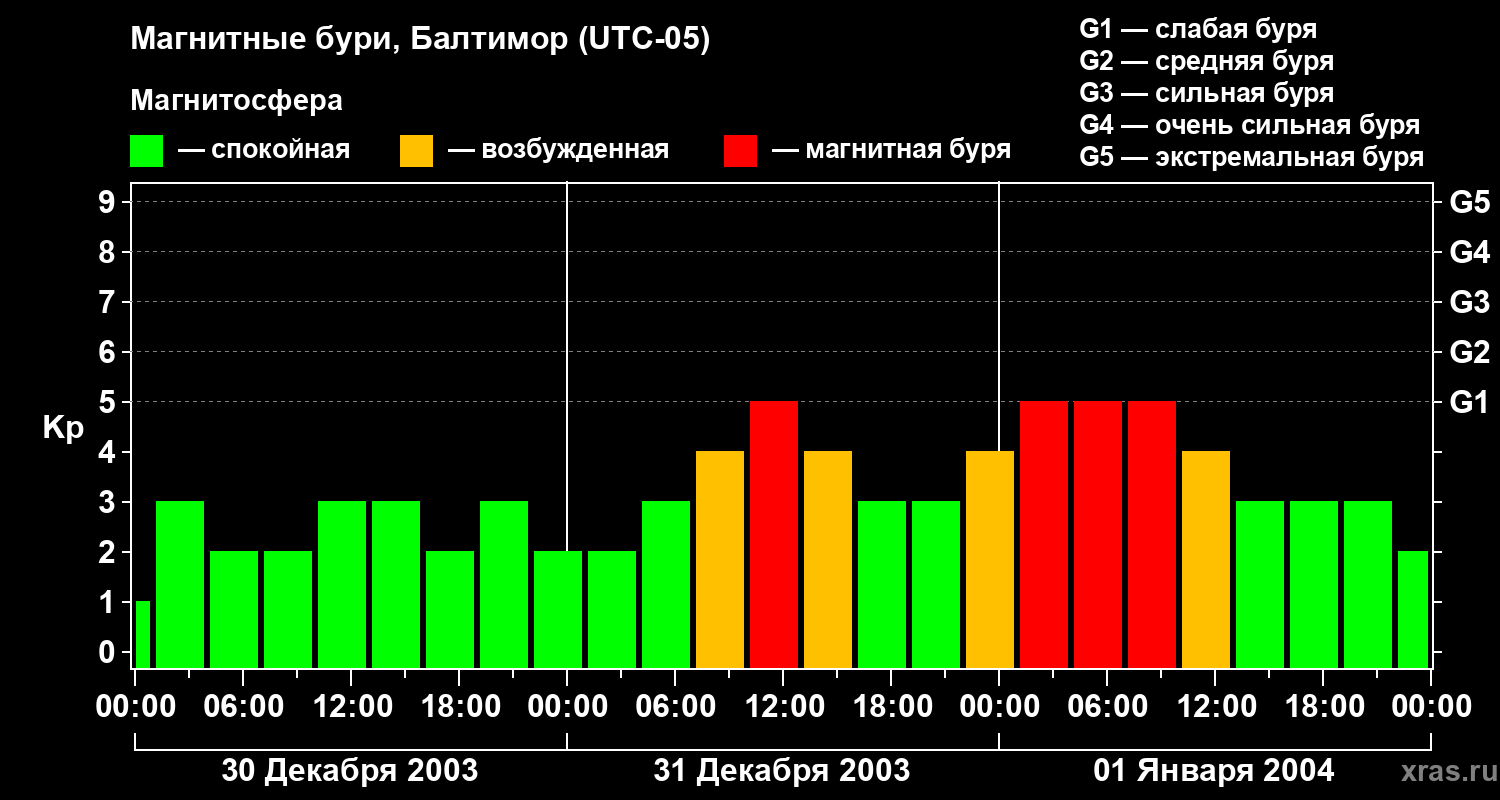Viewport: 1500px width, 800px height.
Task: Click the legend label '— магнитная буря'
Action: (891, 150)
